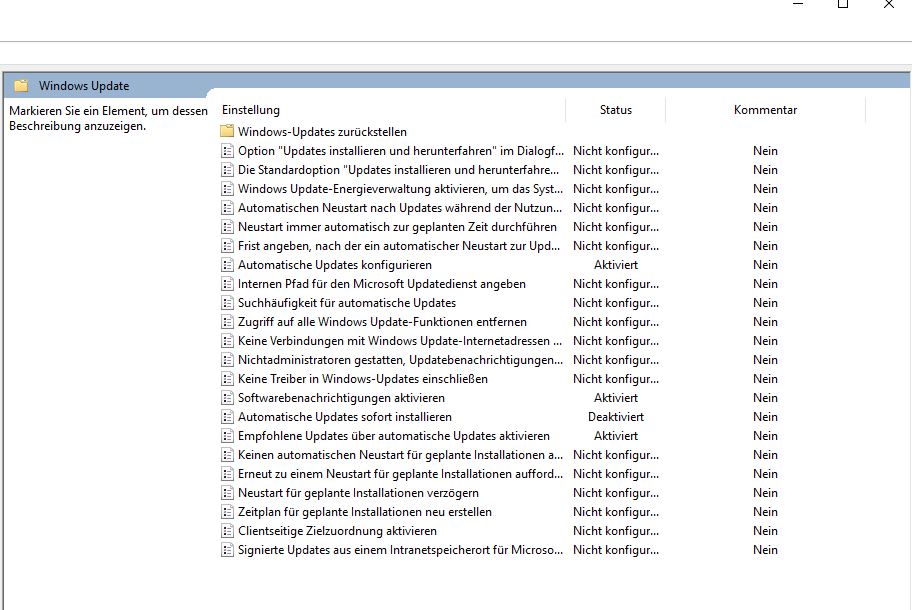Sort by the Status column header
Image resolution: width=912 pixels, height=610 pixels.
point(615,110)
